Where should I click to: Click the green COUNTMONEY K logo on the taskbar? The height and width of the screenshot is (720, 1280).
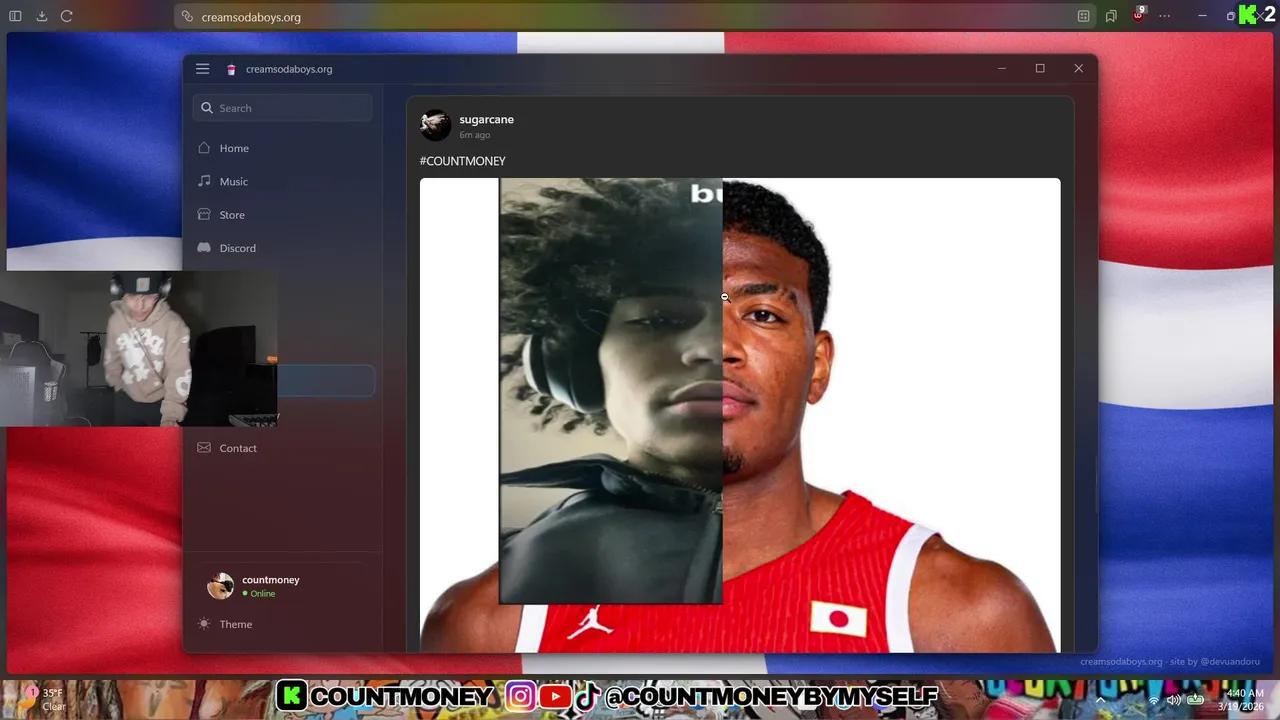pyautogui.click(x=291, y=696)
